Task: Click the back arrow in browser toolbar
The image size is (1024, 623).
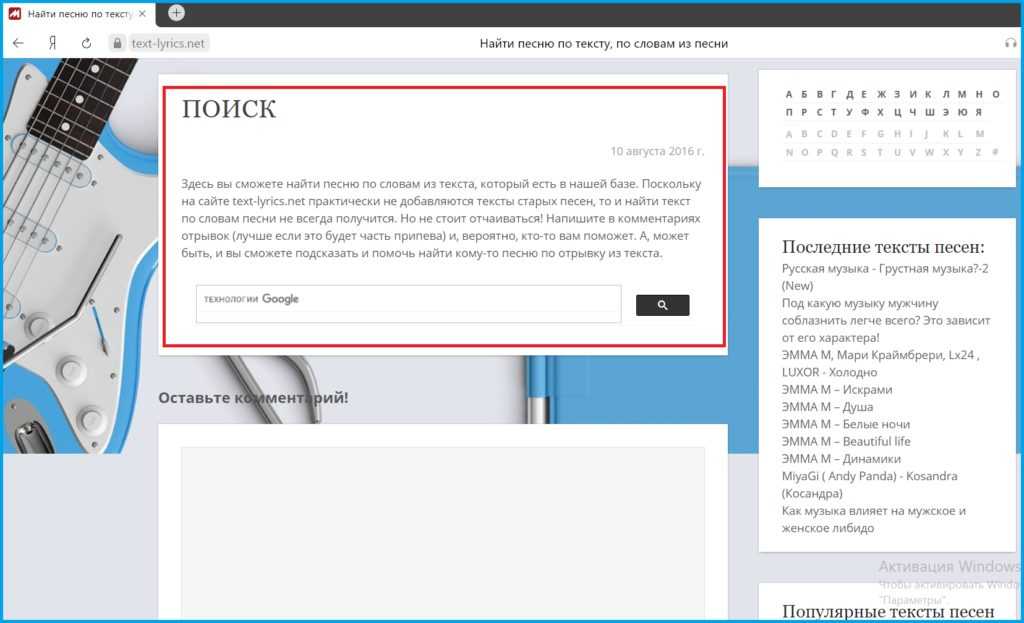Action: (x=18, y=43)
